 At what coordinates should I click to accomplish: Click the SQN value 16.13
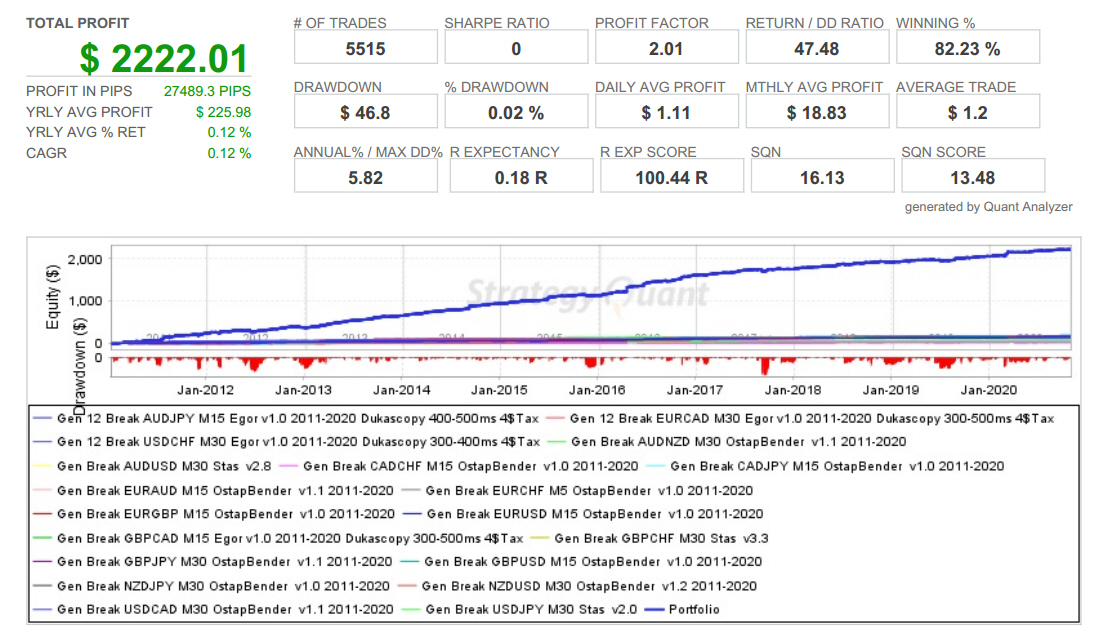coord(823,176)
